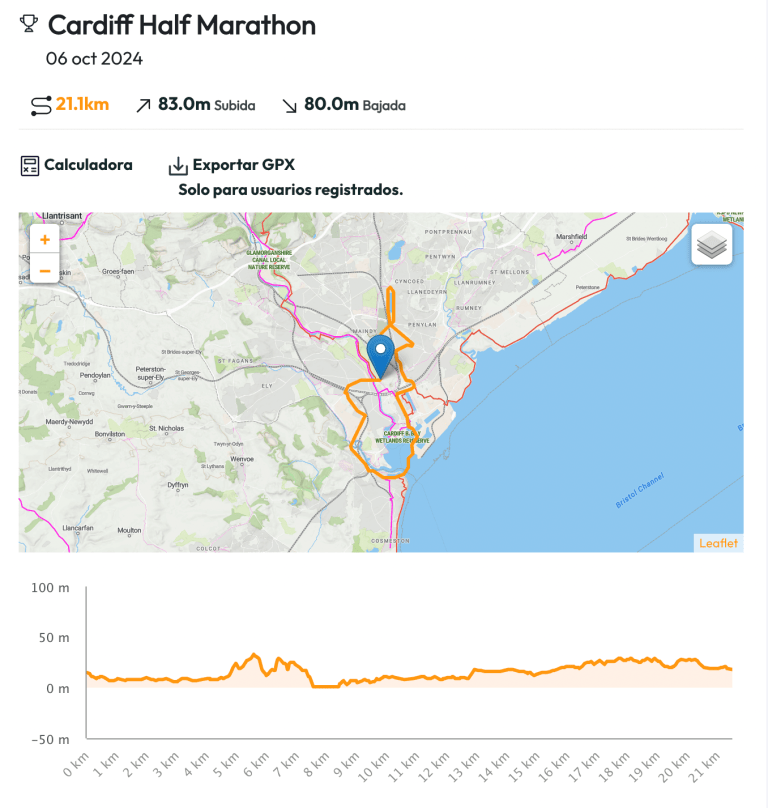Click the Cardiff Half Marathon title
Viewport: 768px width, 808px height.
pos(182,25)
